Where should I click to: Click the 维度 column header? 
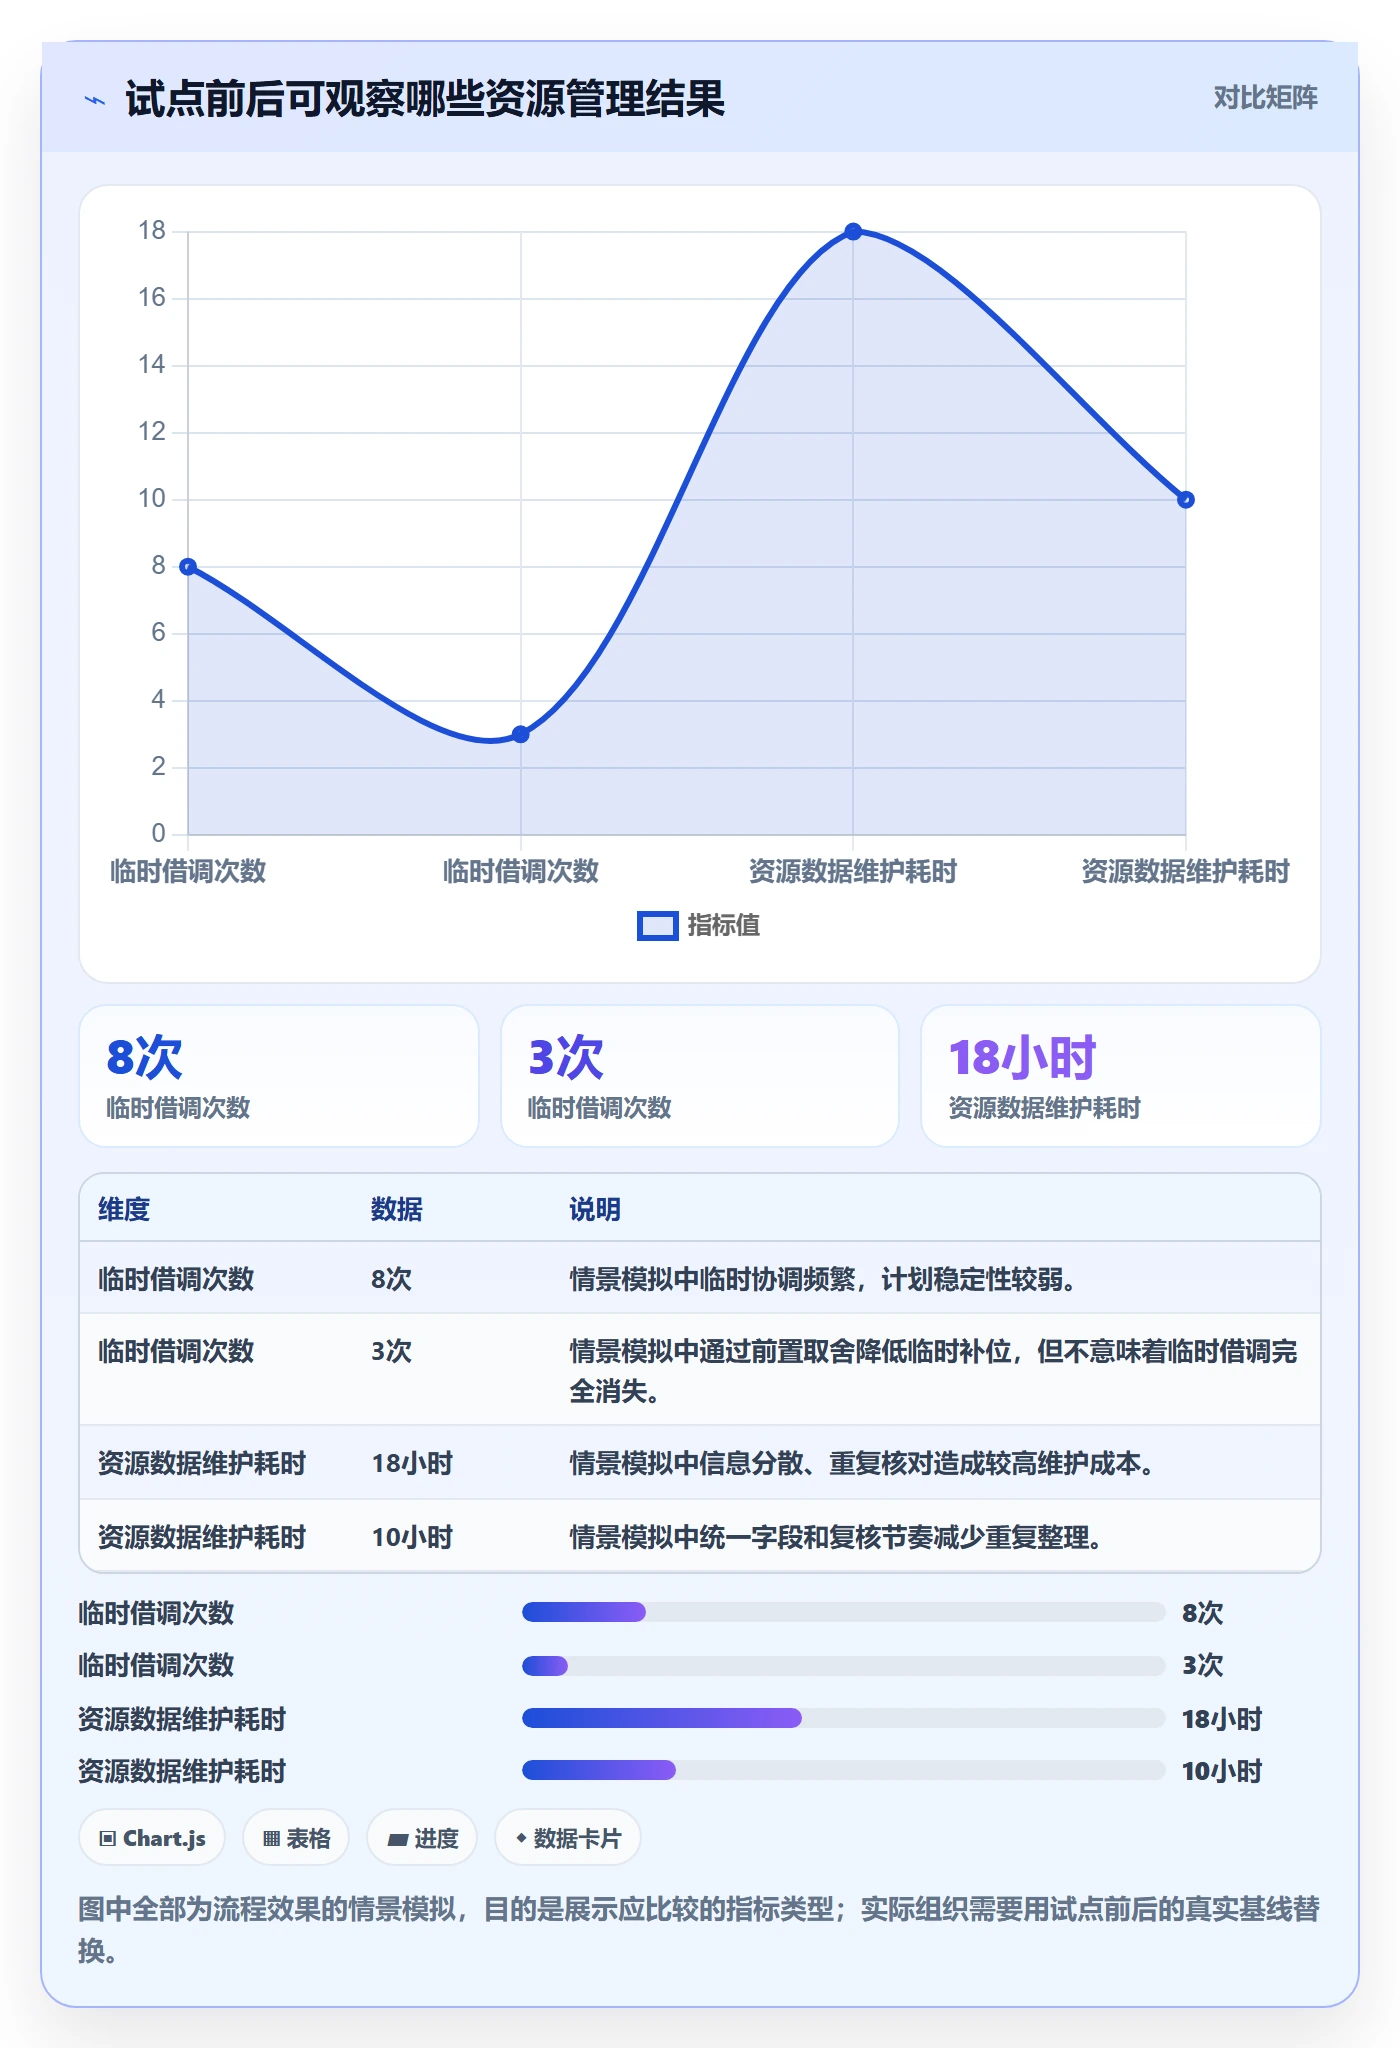[124, 1209]
